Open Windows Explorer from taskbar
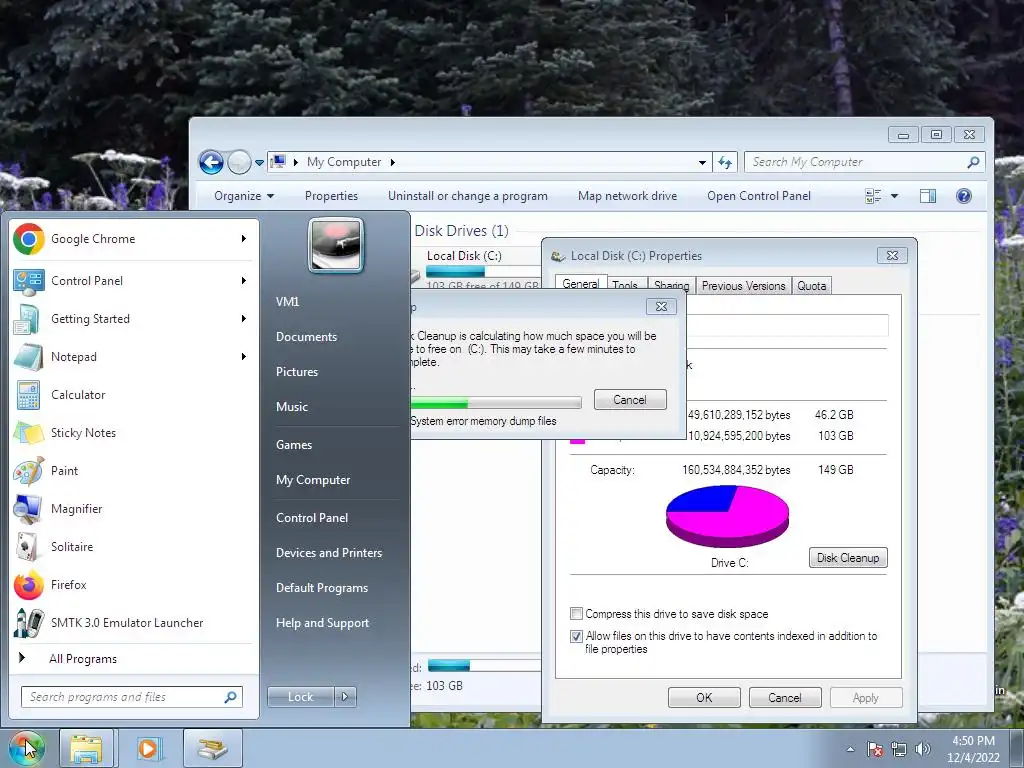1024x768 pixels. point(86,748)
